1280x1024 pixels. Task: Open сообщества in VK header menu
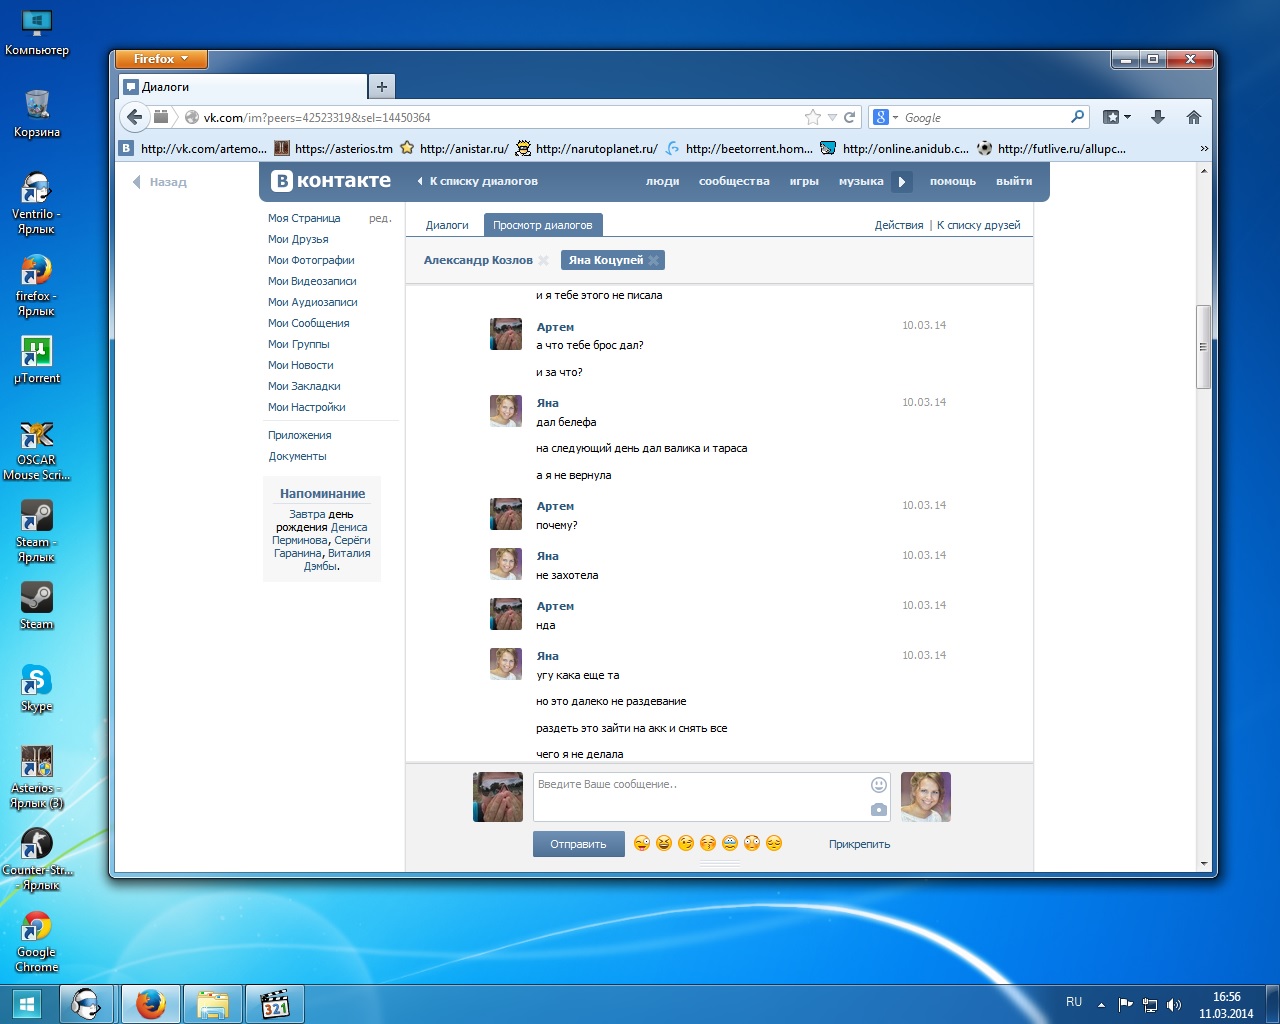pyautogui.click(x=734, y=182)
